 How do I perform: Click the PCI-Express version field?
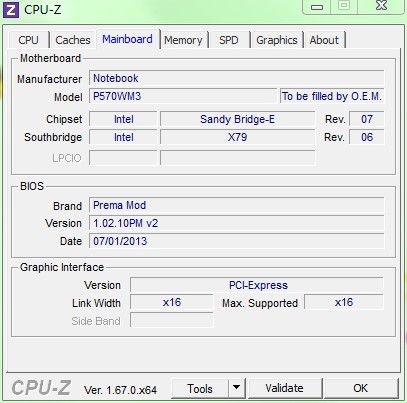257,285
